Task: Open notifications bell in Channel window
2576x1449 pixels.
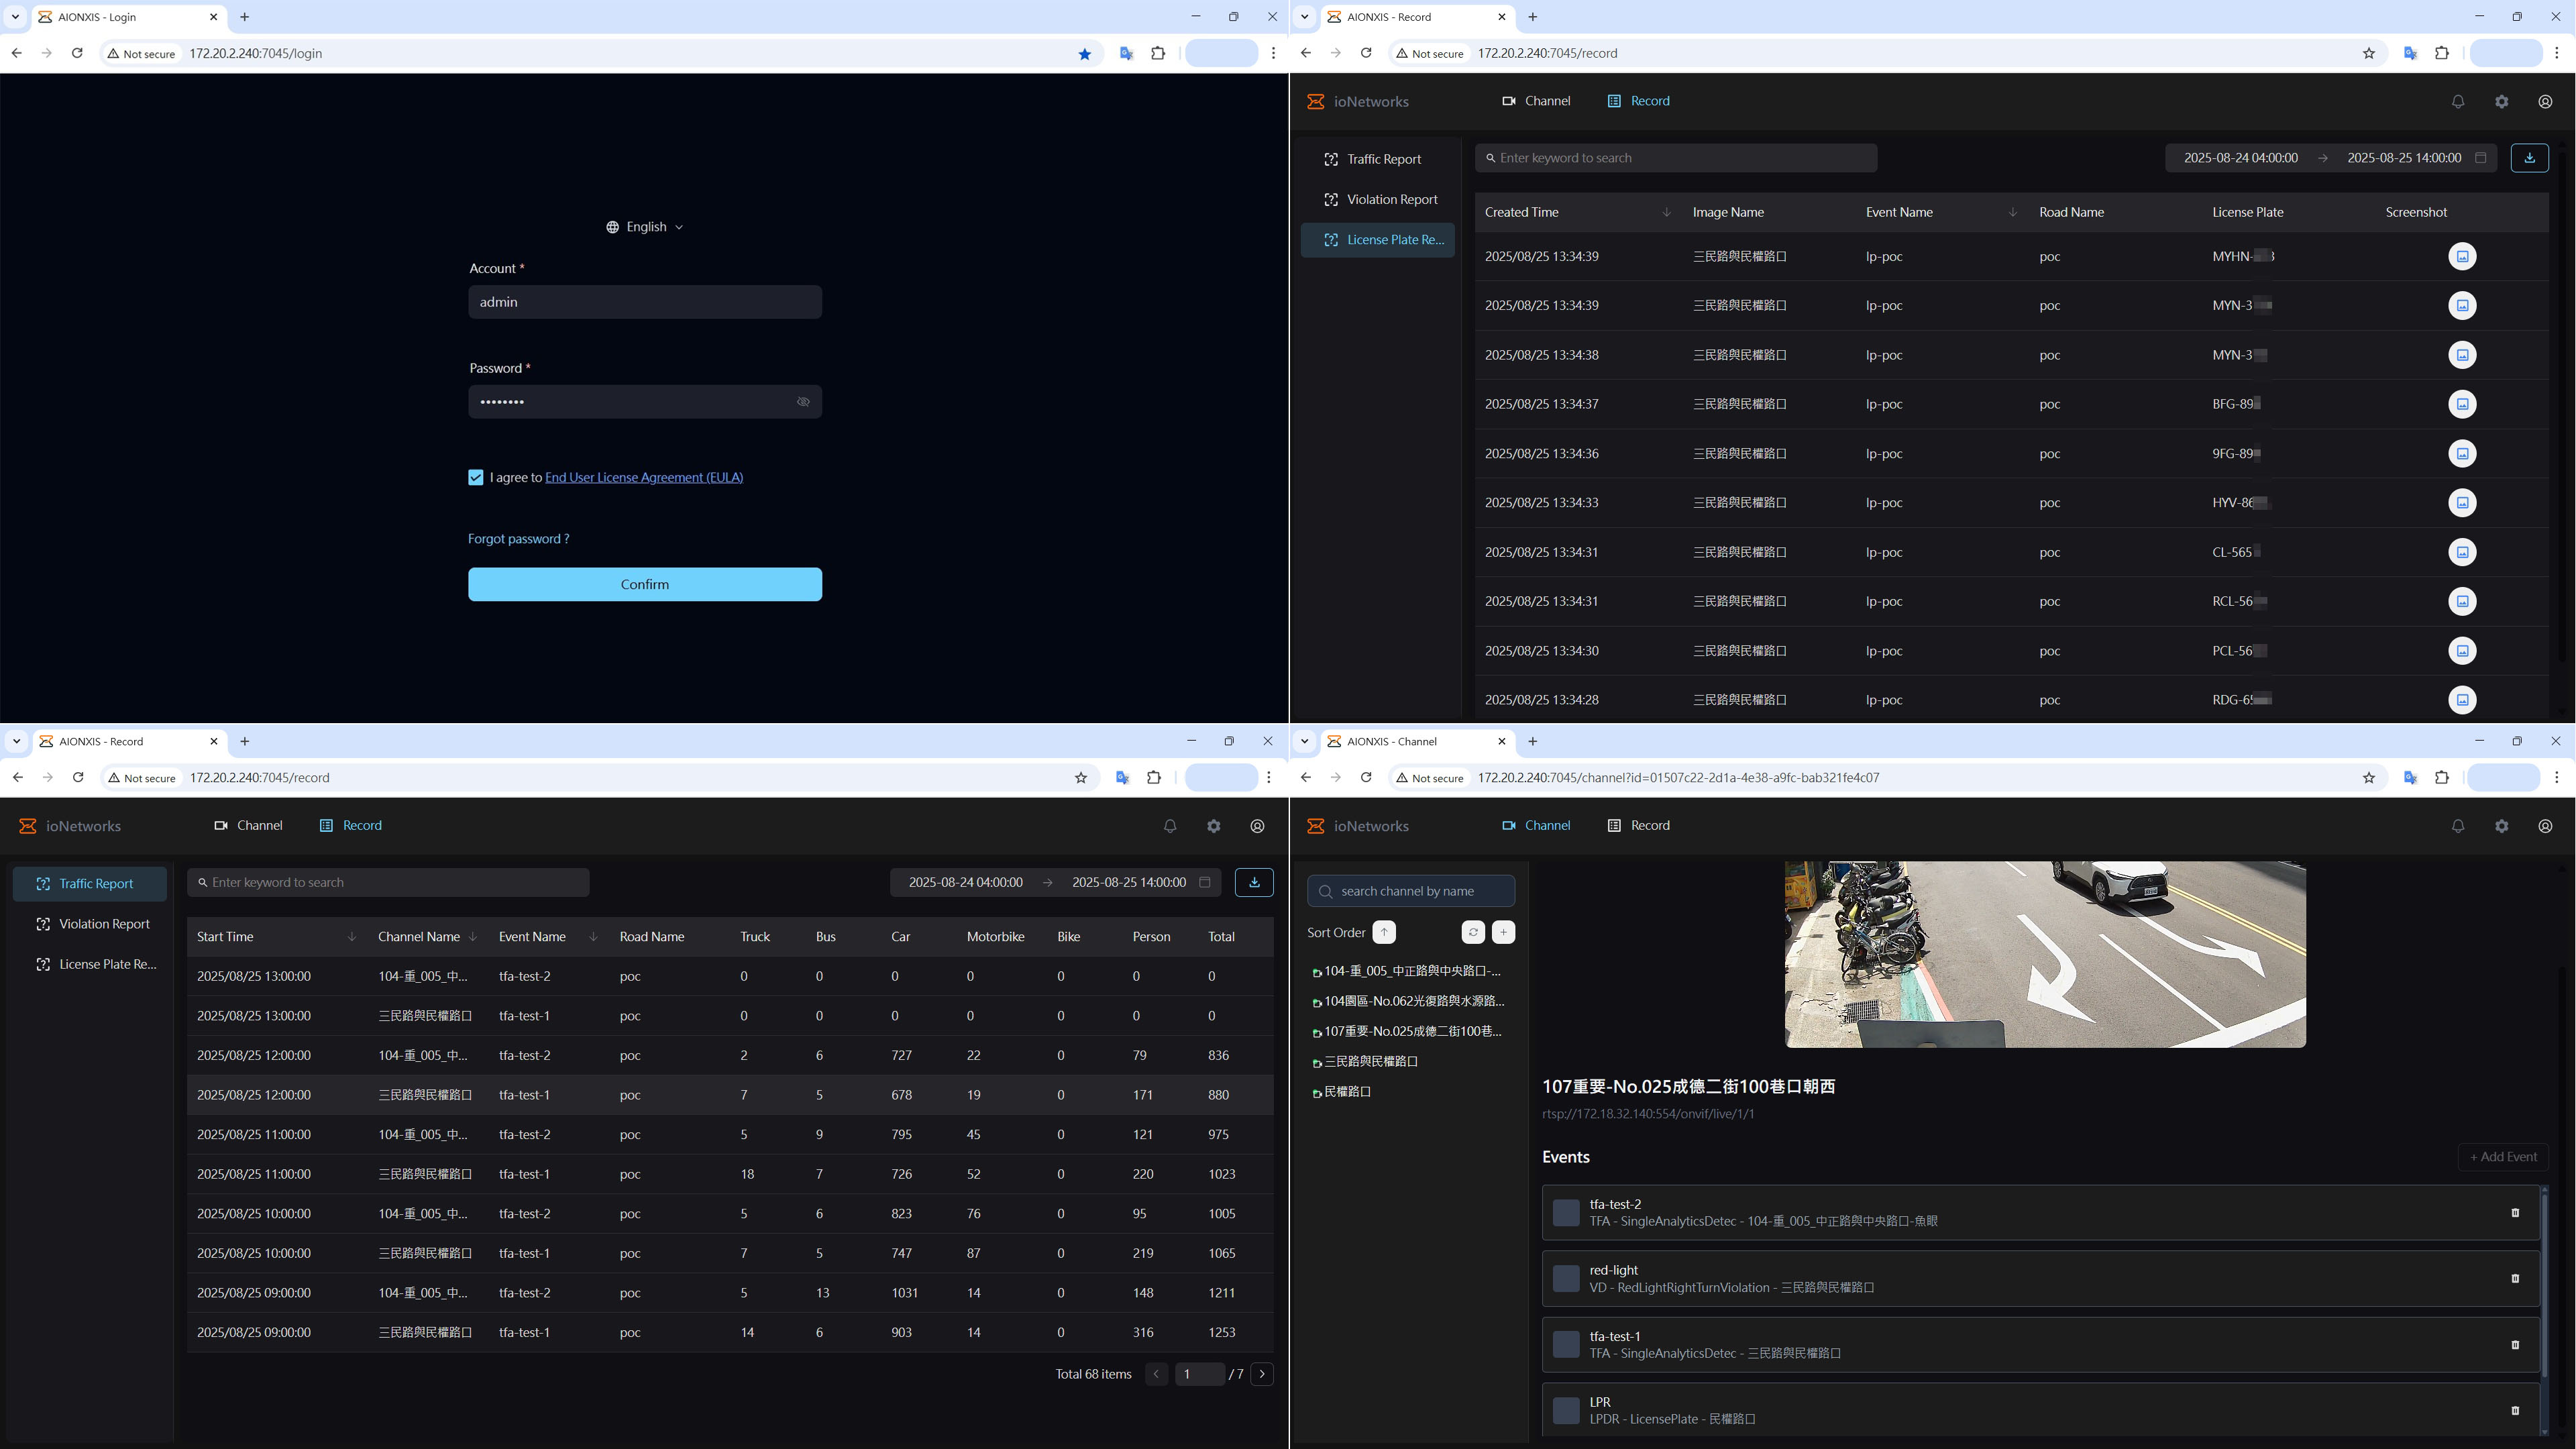Action: tap(2458, 826)
